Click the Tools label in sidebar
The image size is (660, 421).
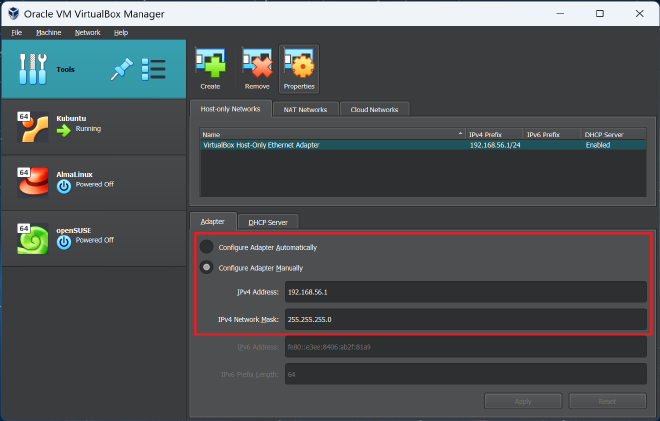(66, 69)
